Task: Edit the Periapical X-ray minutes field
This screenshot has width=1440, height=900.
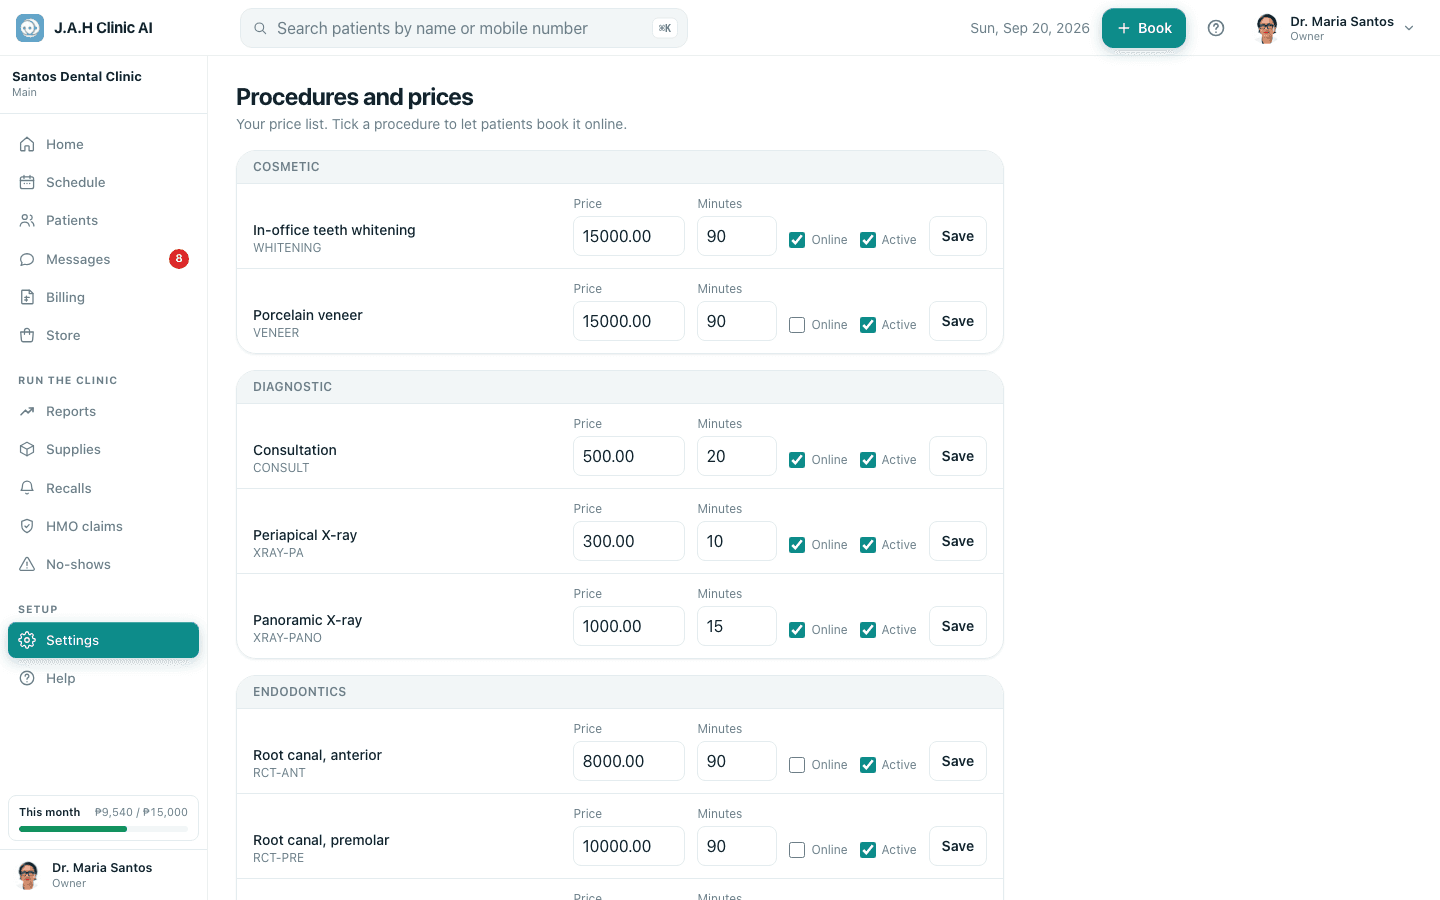Action: [737, 541]
